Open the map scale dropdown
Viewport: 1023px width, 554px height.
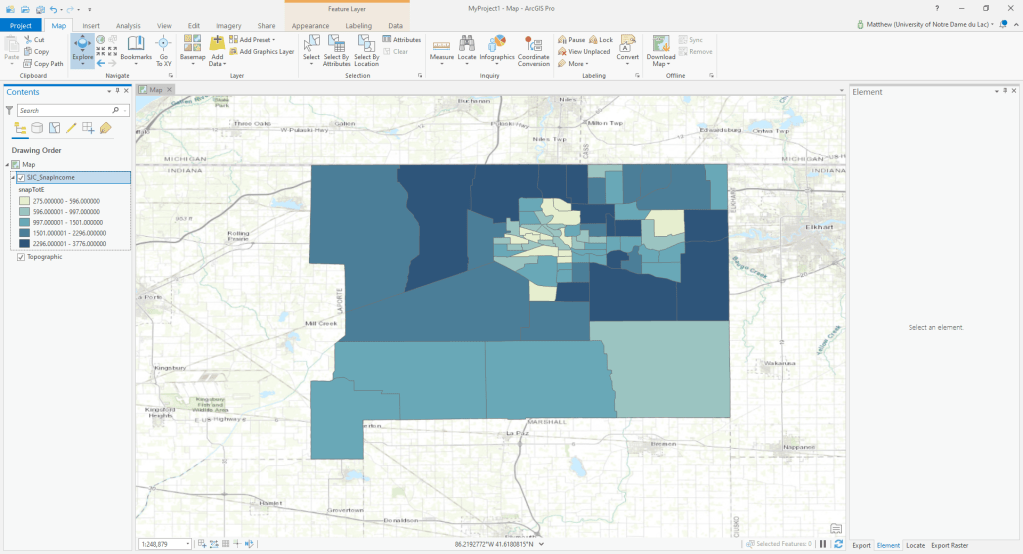(x=187, y=544)
